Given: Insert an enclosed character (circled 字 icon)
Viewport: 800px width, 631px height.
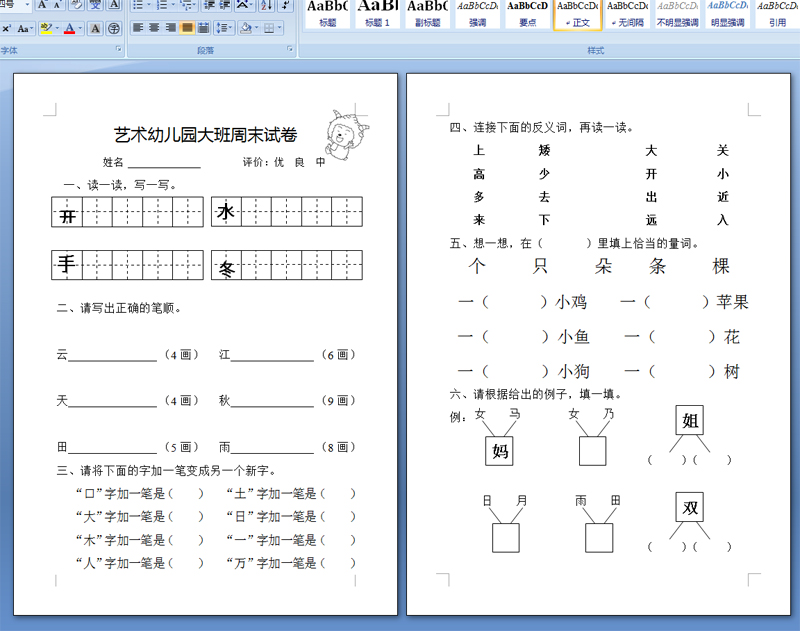Looking at the screenshot, I should [114, 29].
